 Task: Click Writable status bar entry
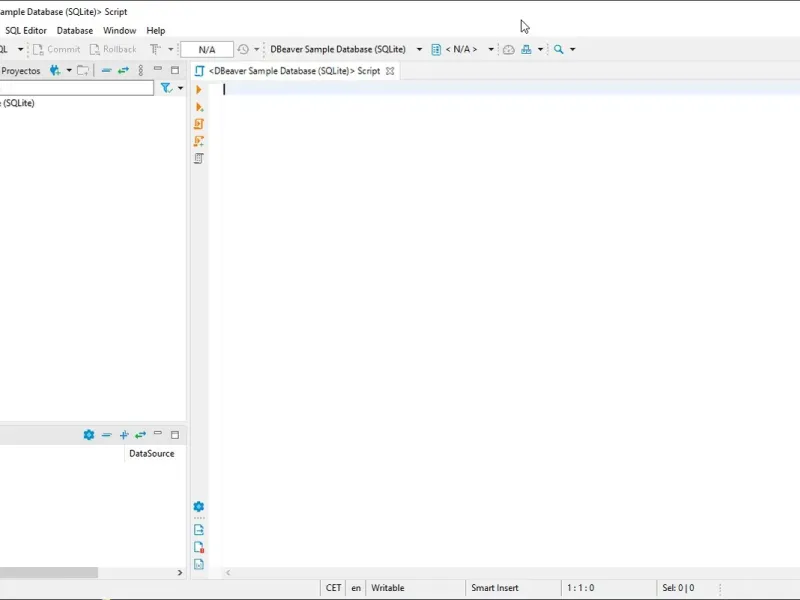388,588
